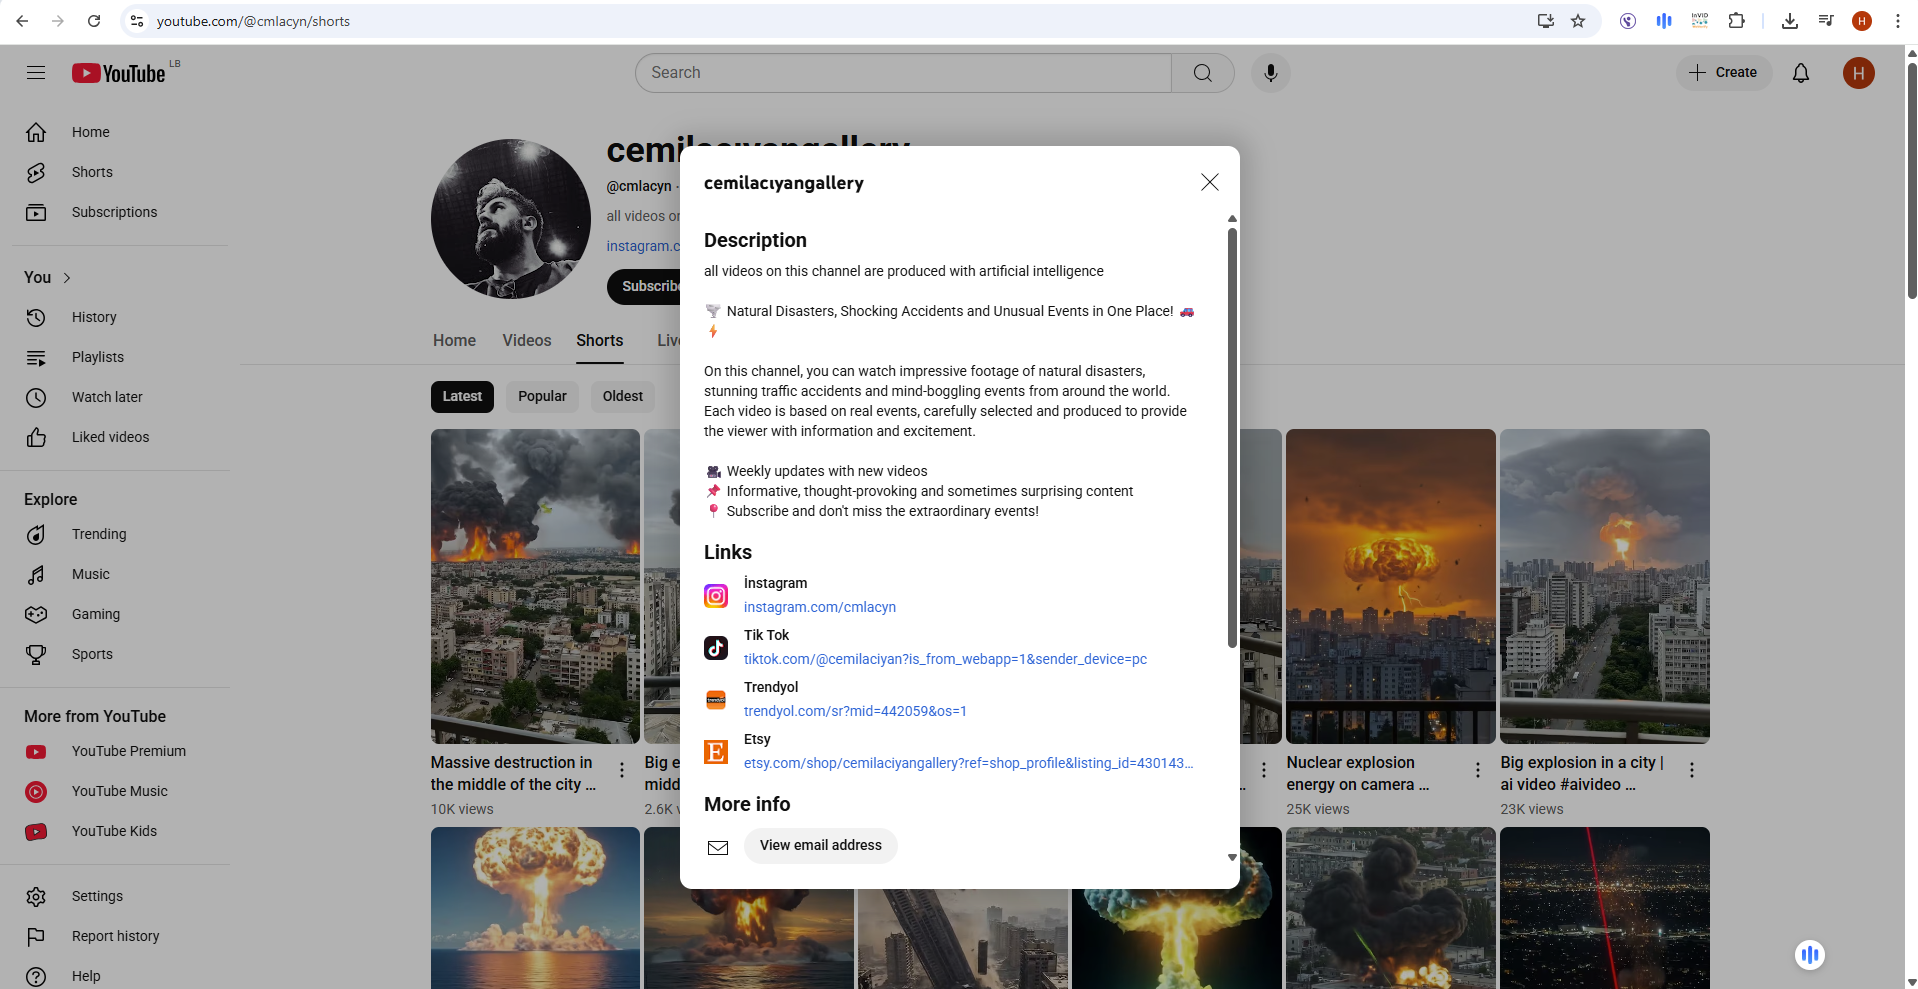
Task: Open YouTube Music in sidebar
Action: coord(119,791)
